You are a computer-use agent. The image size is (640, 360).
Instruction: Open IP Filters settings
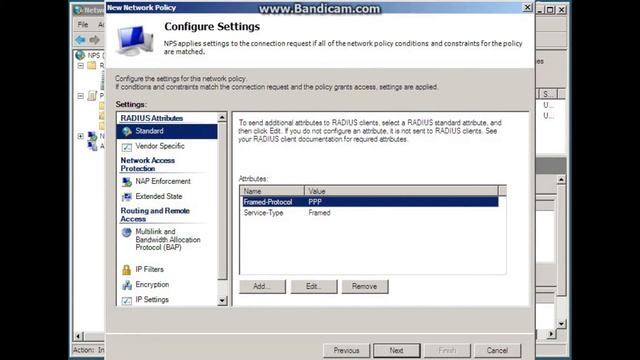149,269
